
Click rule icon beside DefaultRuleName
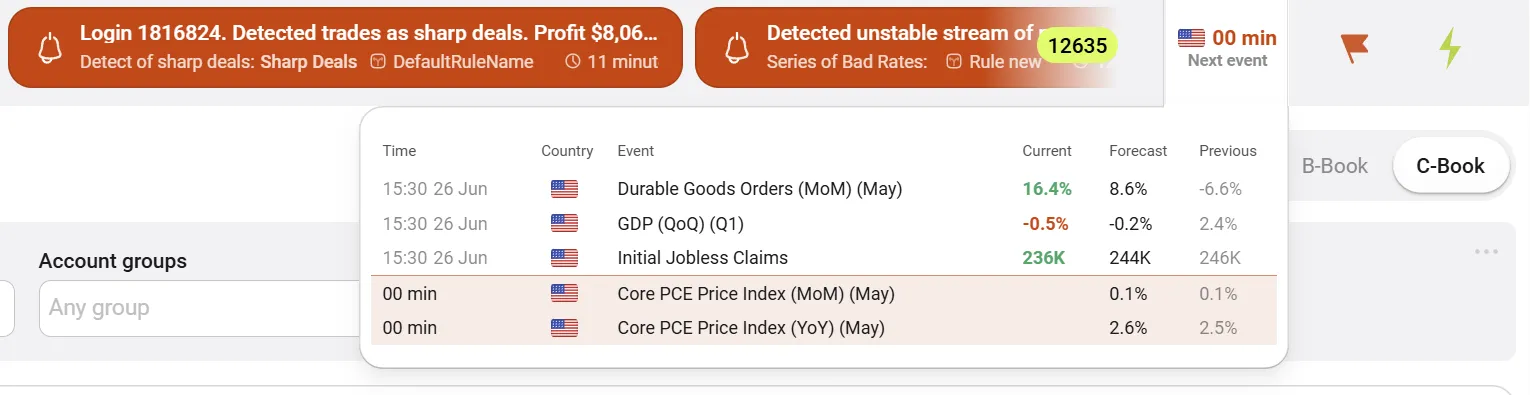(378, 61)
